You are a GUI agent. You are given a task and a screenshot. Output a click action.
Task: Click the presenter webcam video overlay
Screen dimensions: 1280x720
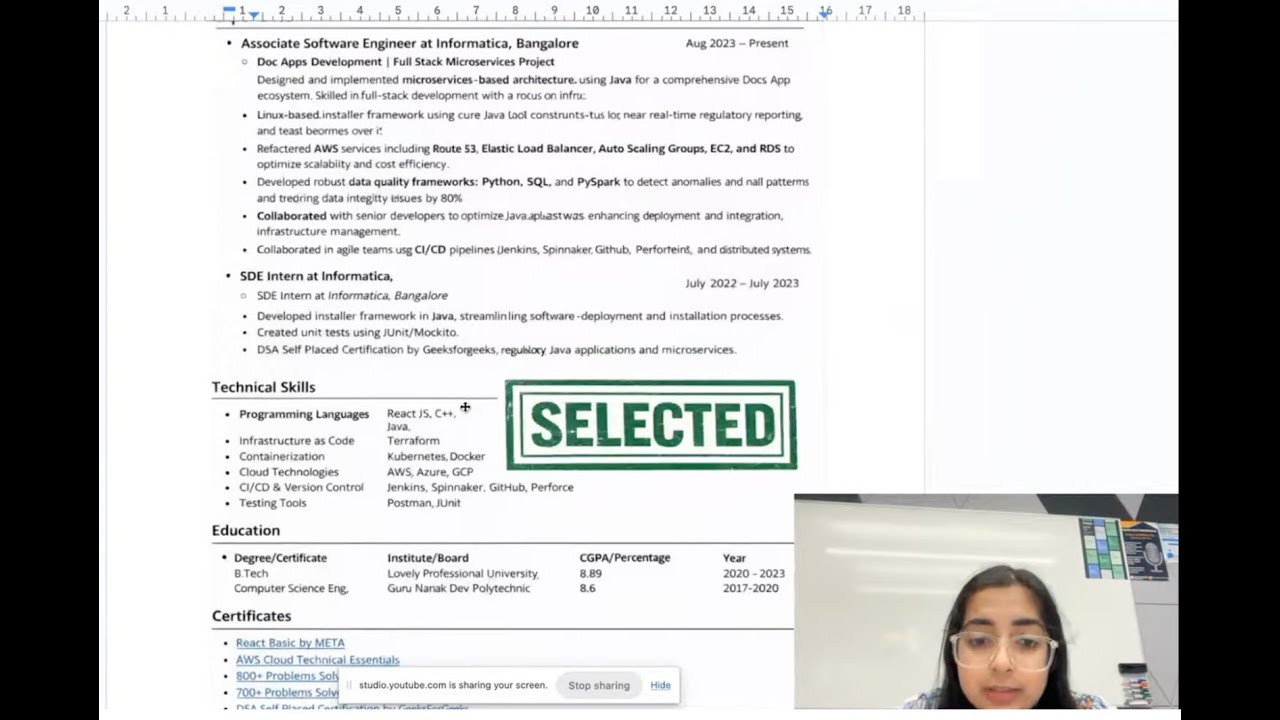pyautogui.click(x=986, y=601)
